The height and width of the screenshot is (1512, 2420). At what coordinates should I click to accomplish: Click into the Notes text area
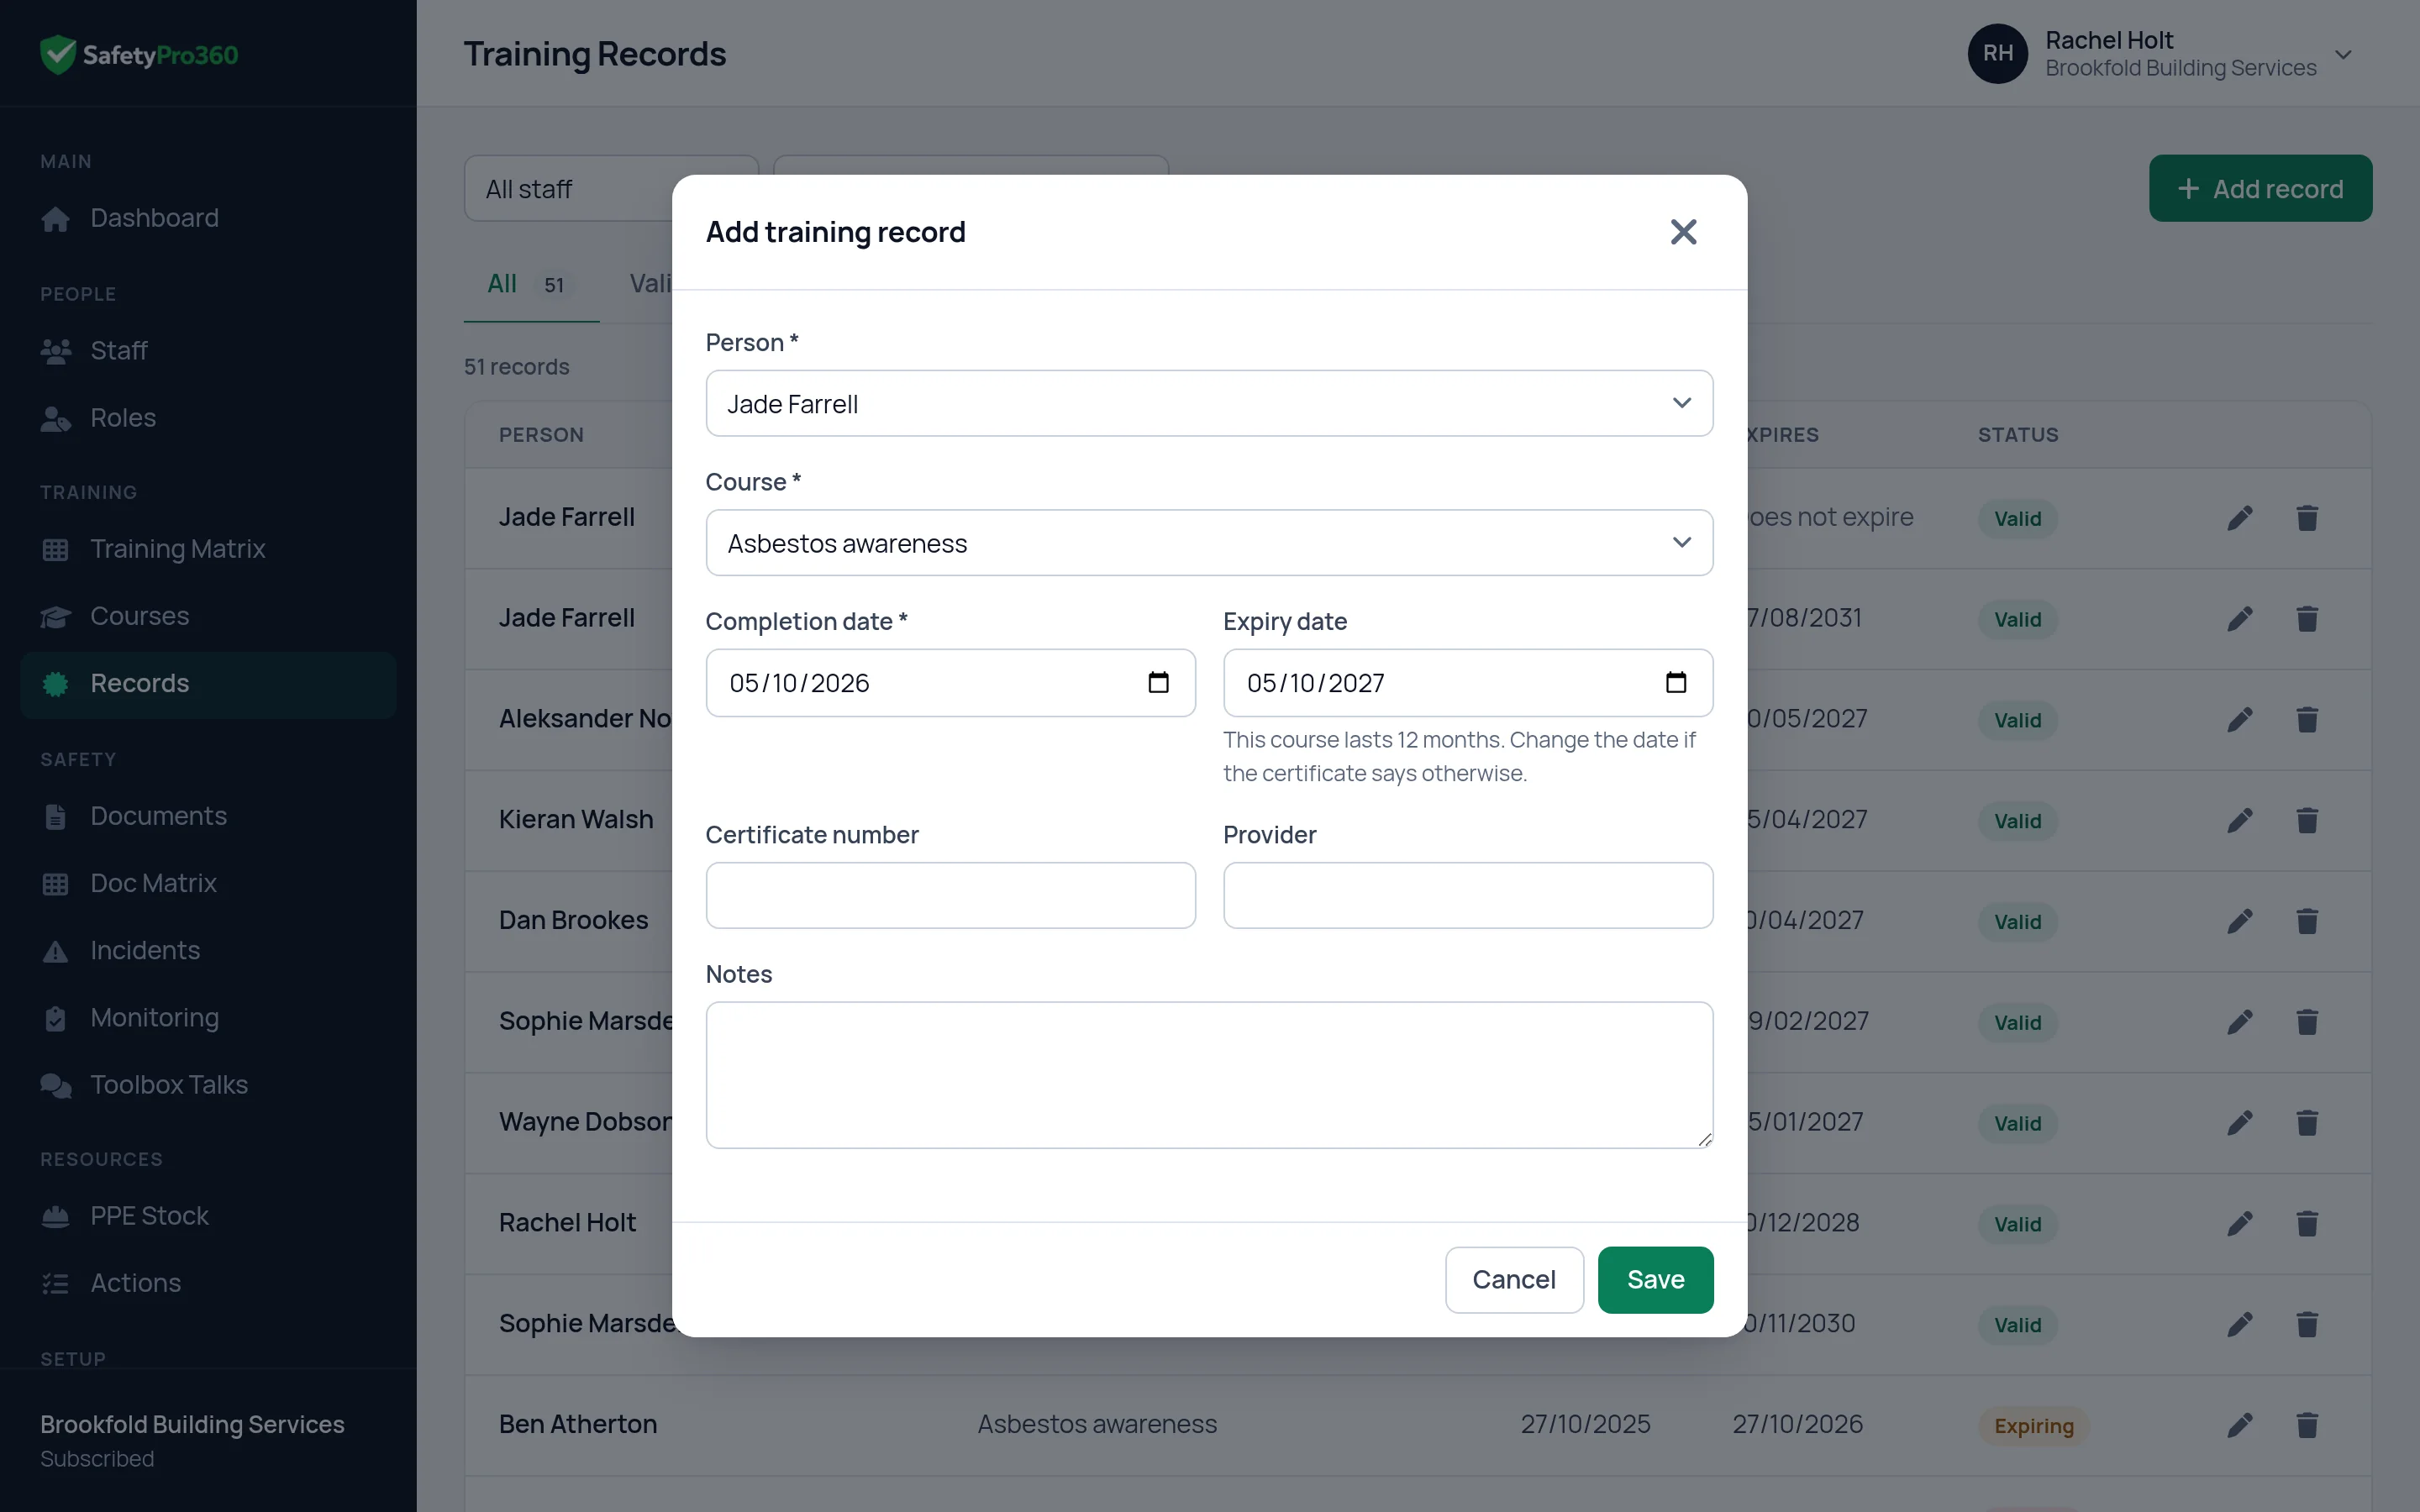click(1209, 1075)
